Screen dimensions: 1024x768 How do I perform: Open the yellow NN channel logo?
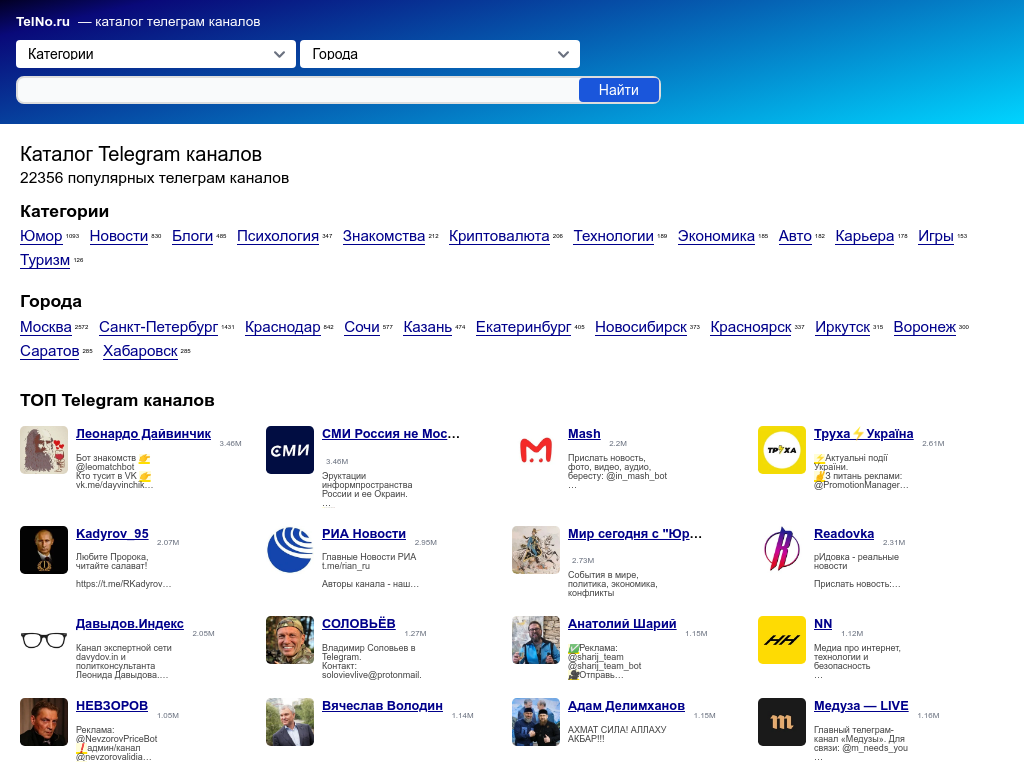782,640
